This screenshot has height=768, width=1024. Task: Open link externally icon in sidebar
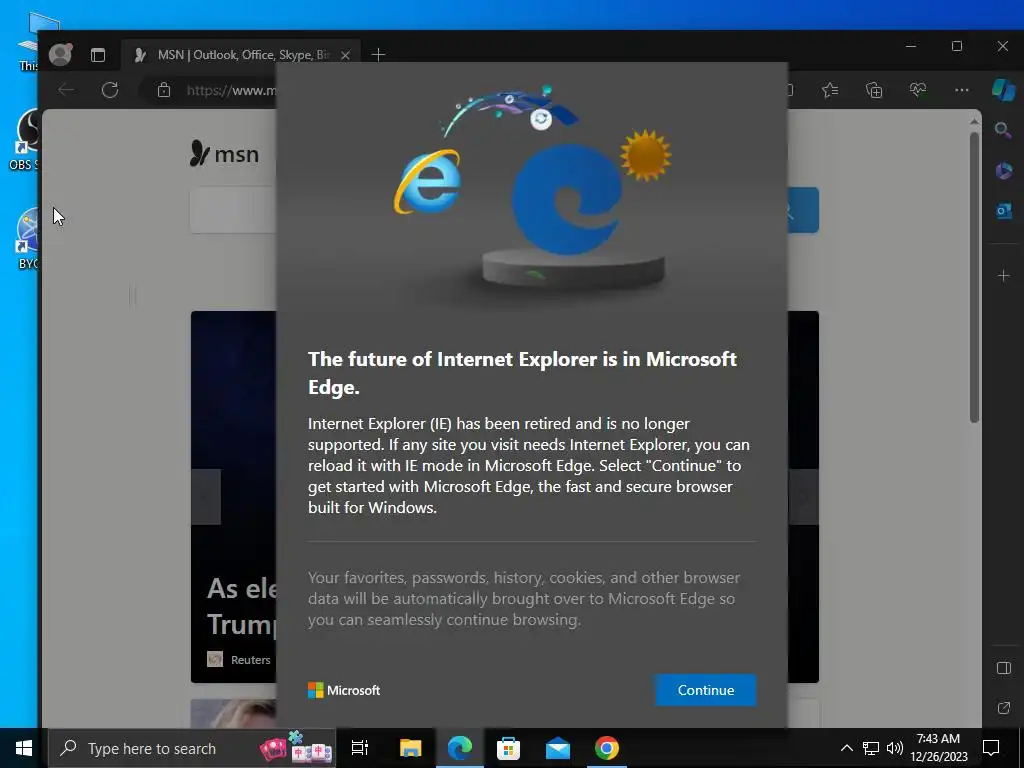point(1004,708)
